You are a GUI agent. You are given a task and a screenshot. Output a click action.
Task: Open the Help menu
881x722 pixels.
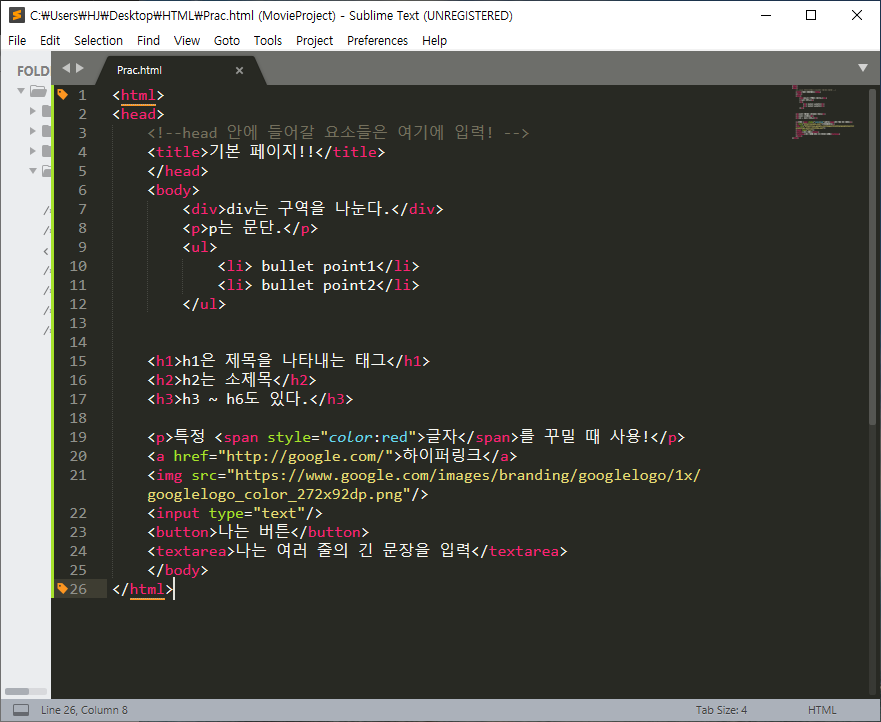click(434, 40)
